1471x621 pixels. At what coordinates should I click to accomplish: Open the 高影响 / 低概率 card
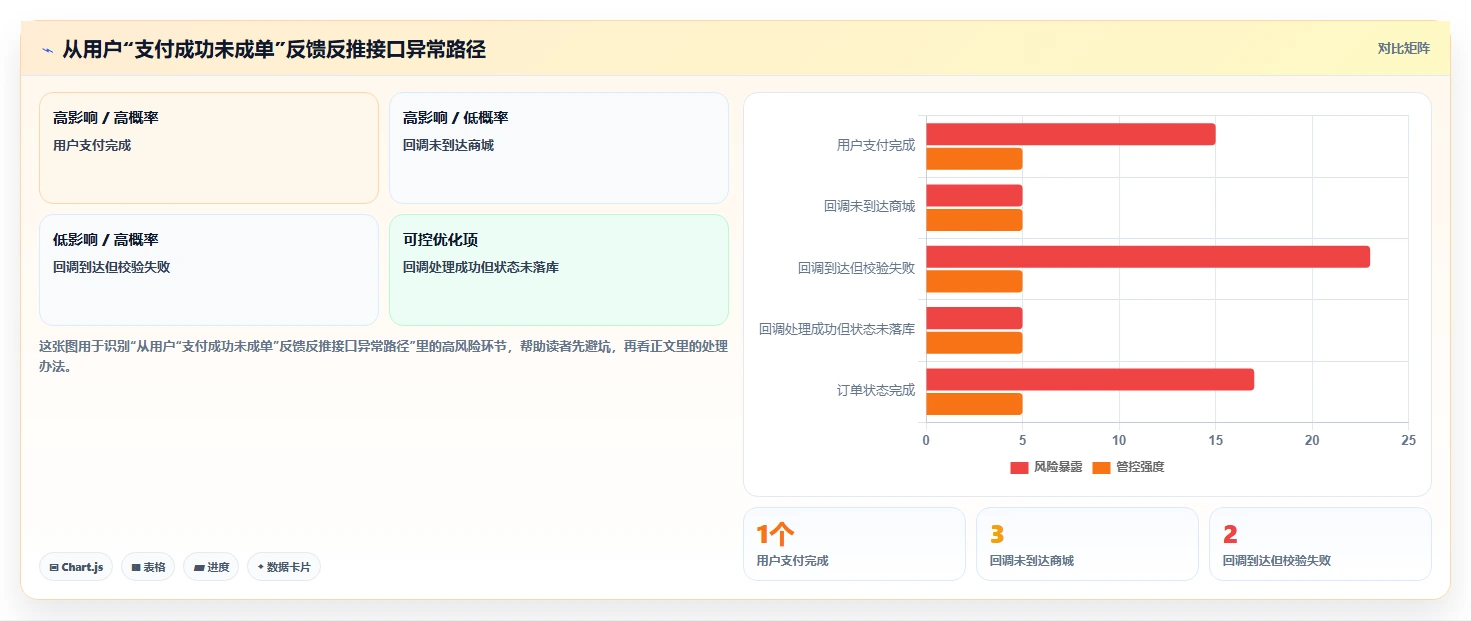pyautogui.click(x=559, y=148)
